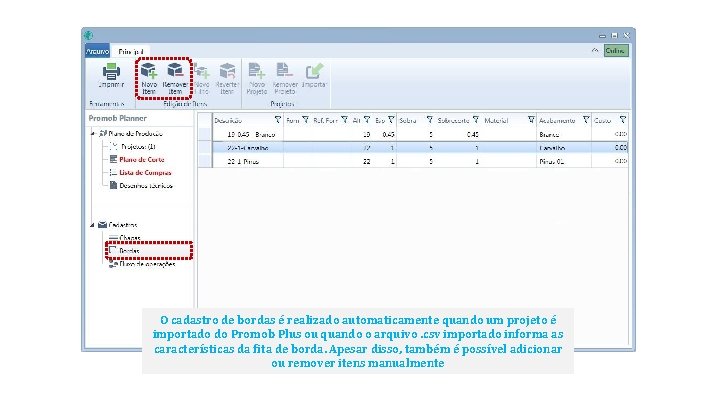This screenshot has height=405, width=720.
Task: Click the application logo in the title bar
Action: (89, 35)
